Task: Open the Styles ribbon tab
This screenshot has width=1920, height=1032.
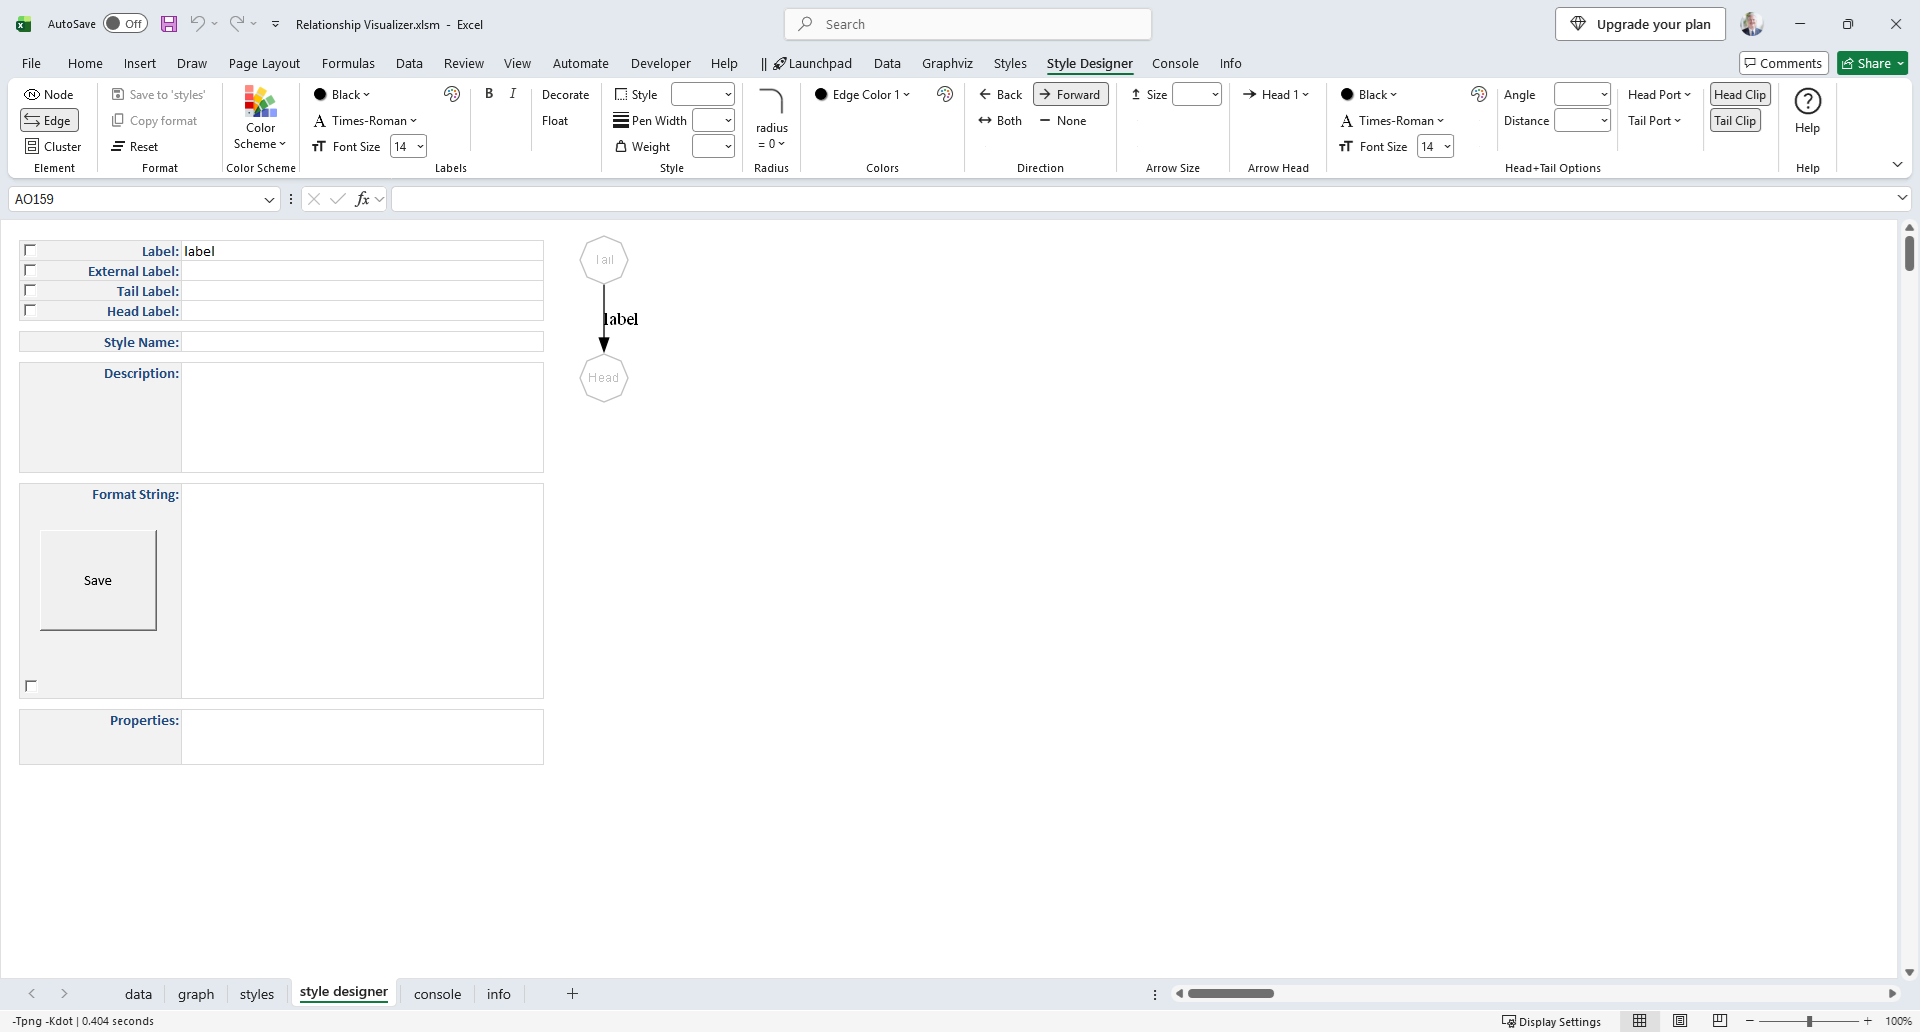Action: coord(1010,63)
